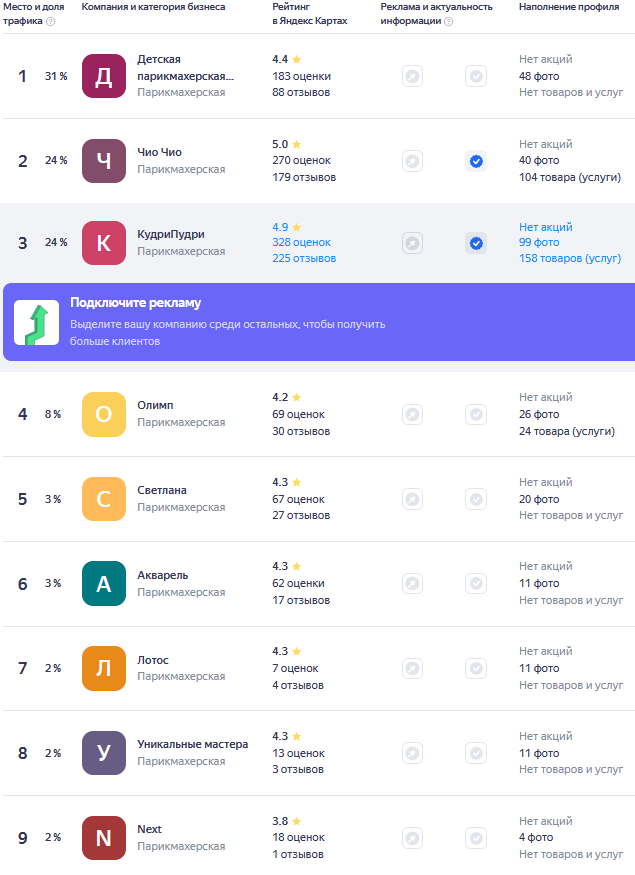Click the blue verified checkmark for Чио Чио
Image resolution: width=635 pixels, height=875 pixels.
476,161
